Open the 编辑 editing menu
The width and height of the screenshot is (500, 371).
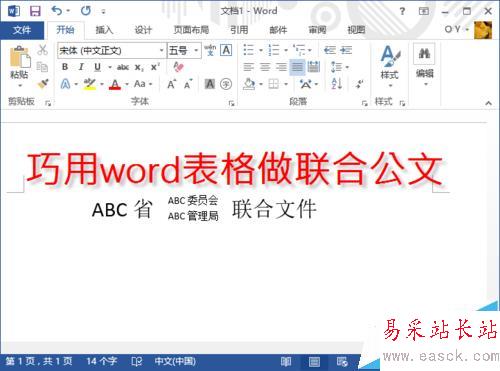pyautogui.click(x=424, y=66)
